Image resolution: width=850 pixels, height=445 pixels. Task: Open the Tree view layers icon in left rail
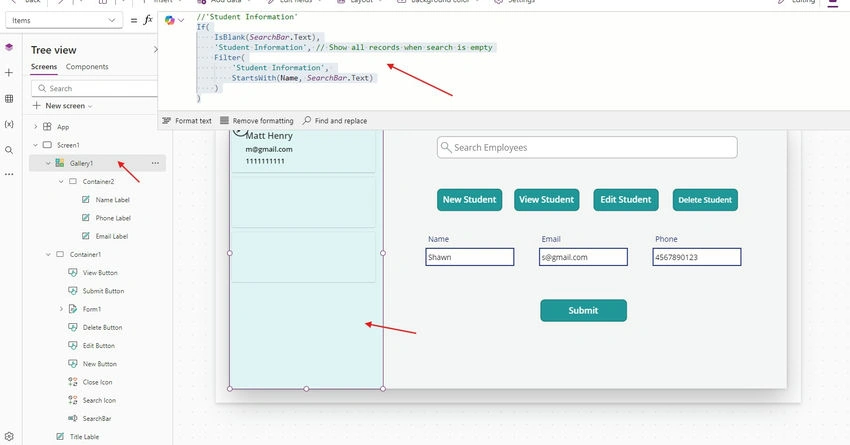(9, 47)
